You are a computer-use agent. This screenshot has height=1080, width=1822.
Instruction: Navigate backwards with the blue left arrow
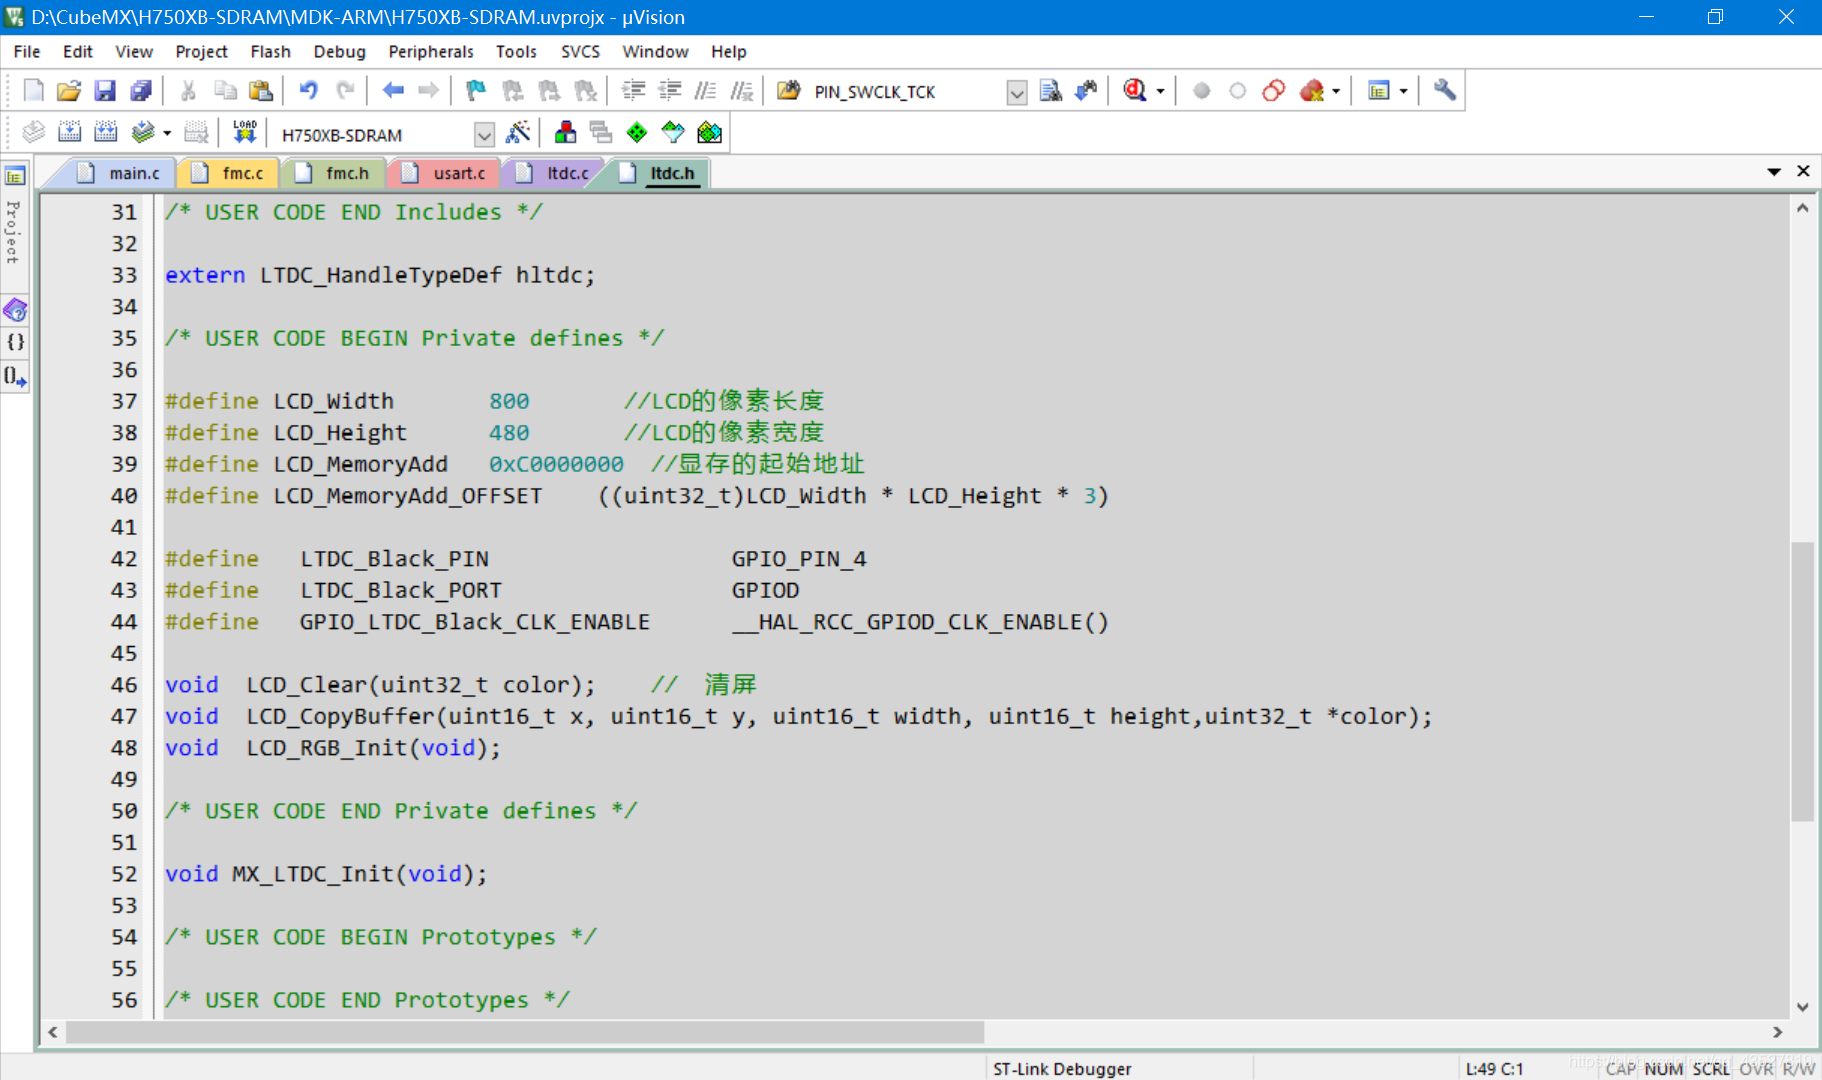(393, 91)
